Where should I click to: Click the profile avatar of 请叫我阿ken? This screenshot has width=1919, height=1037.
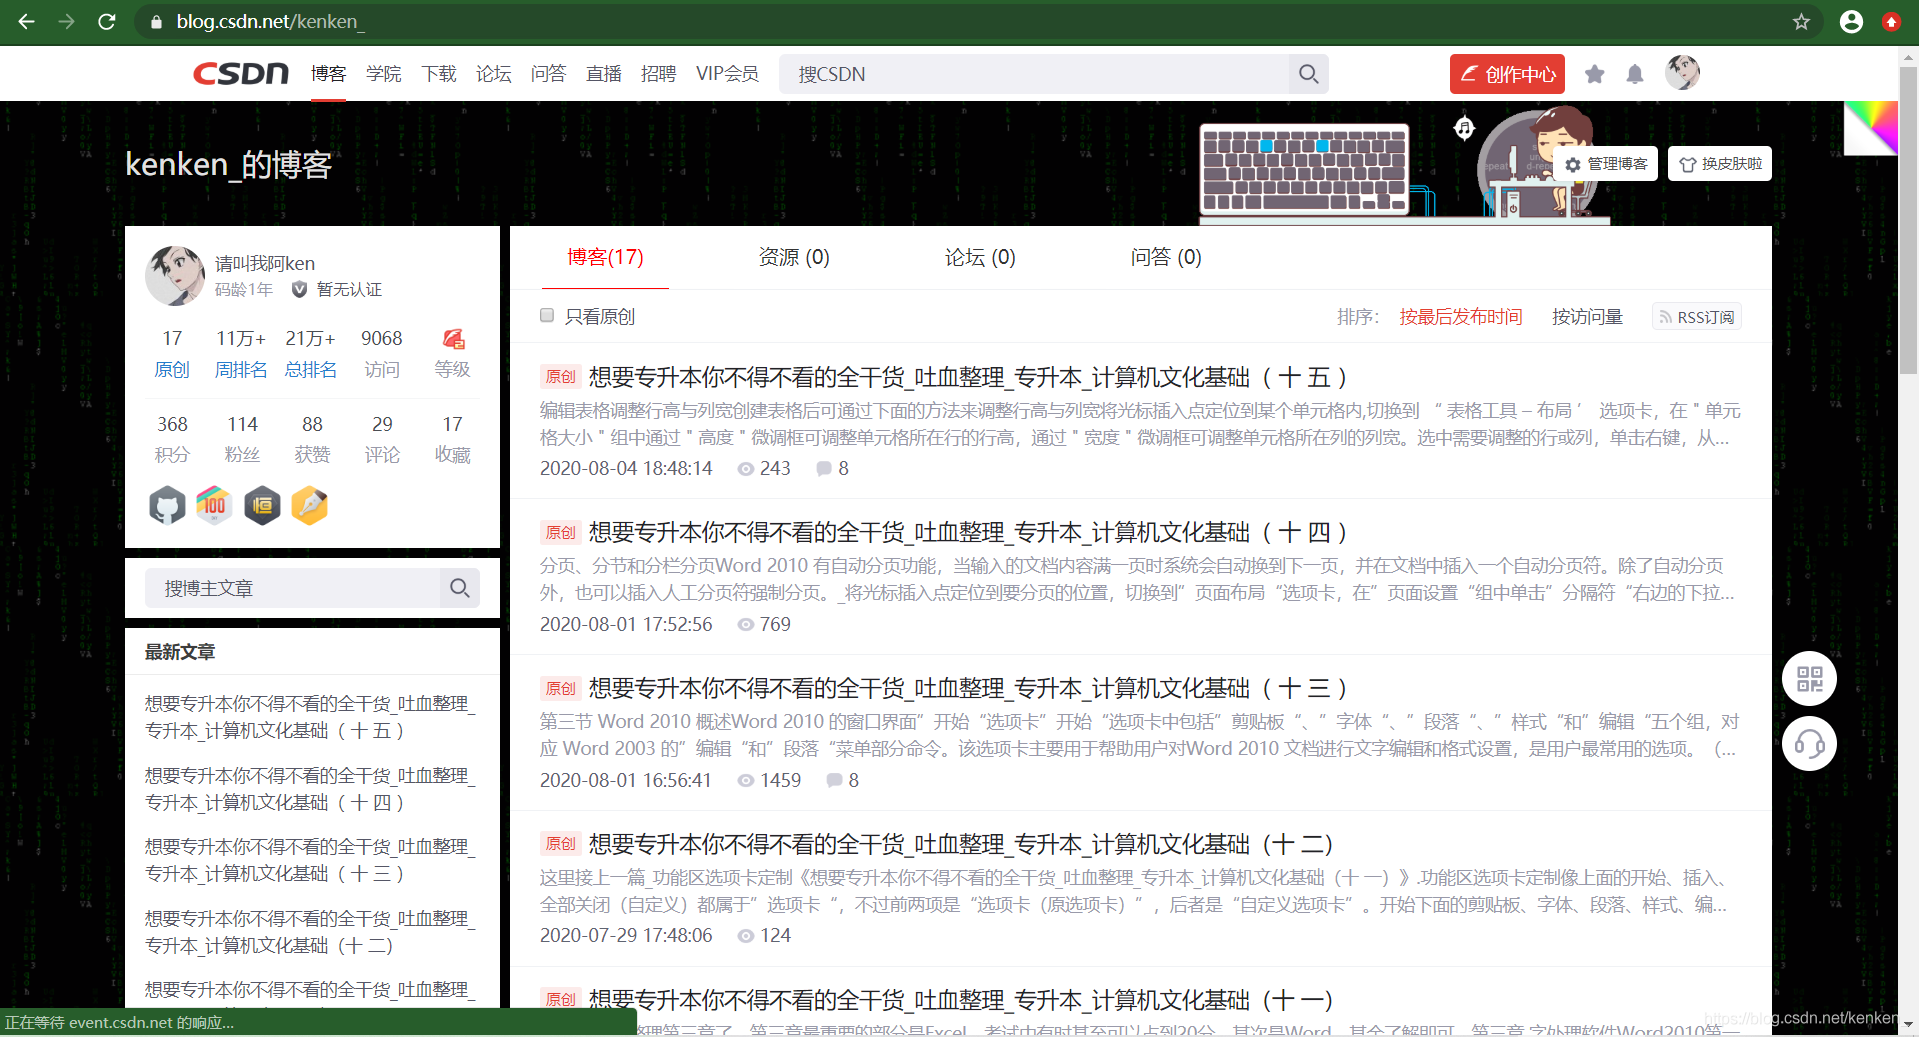(x=175, y=275)
